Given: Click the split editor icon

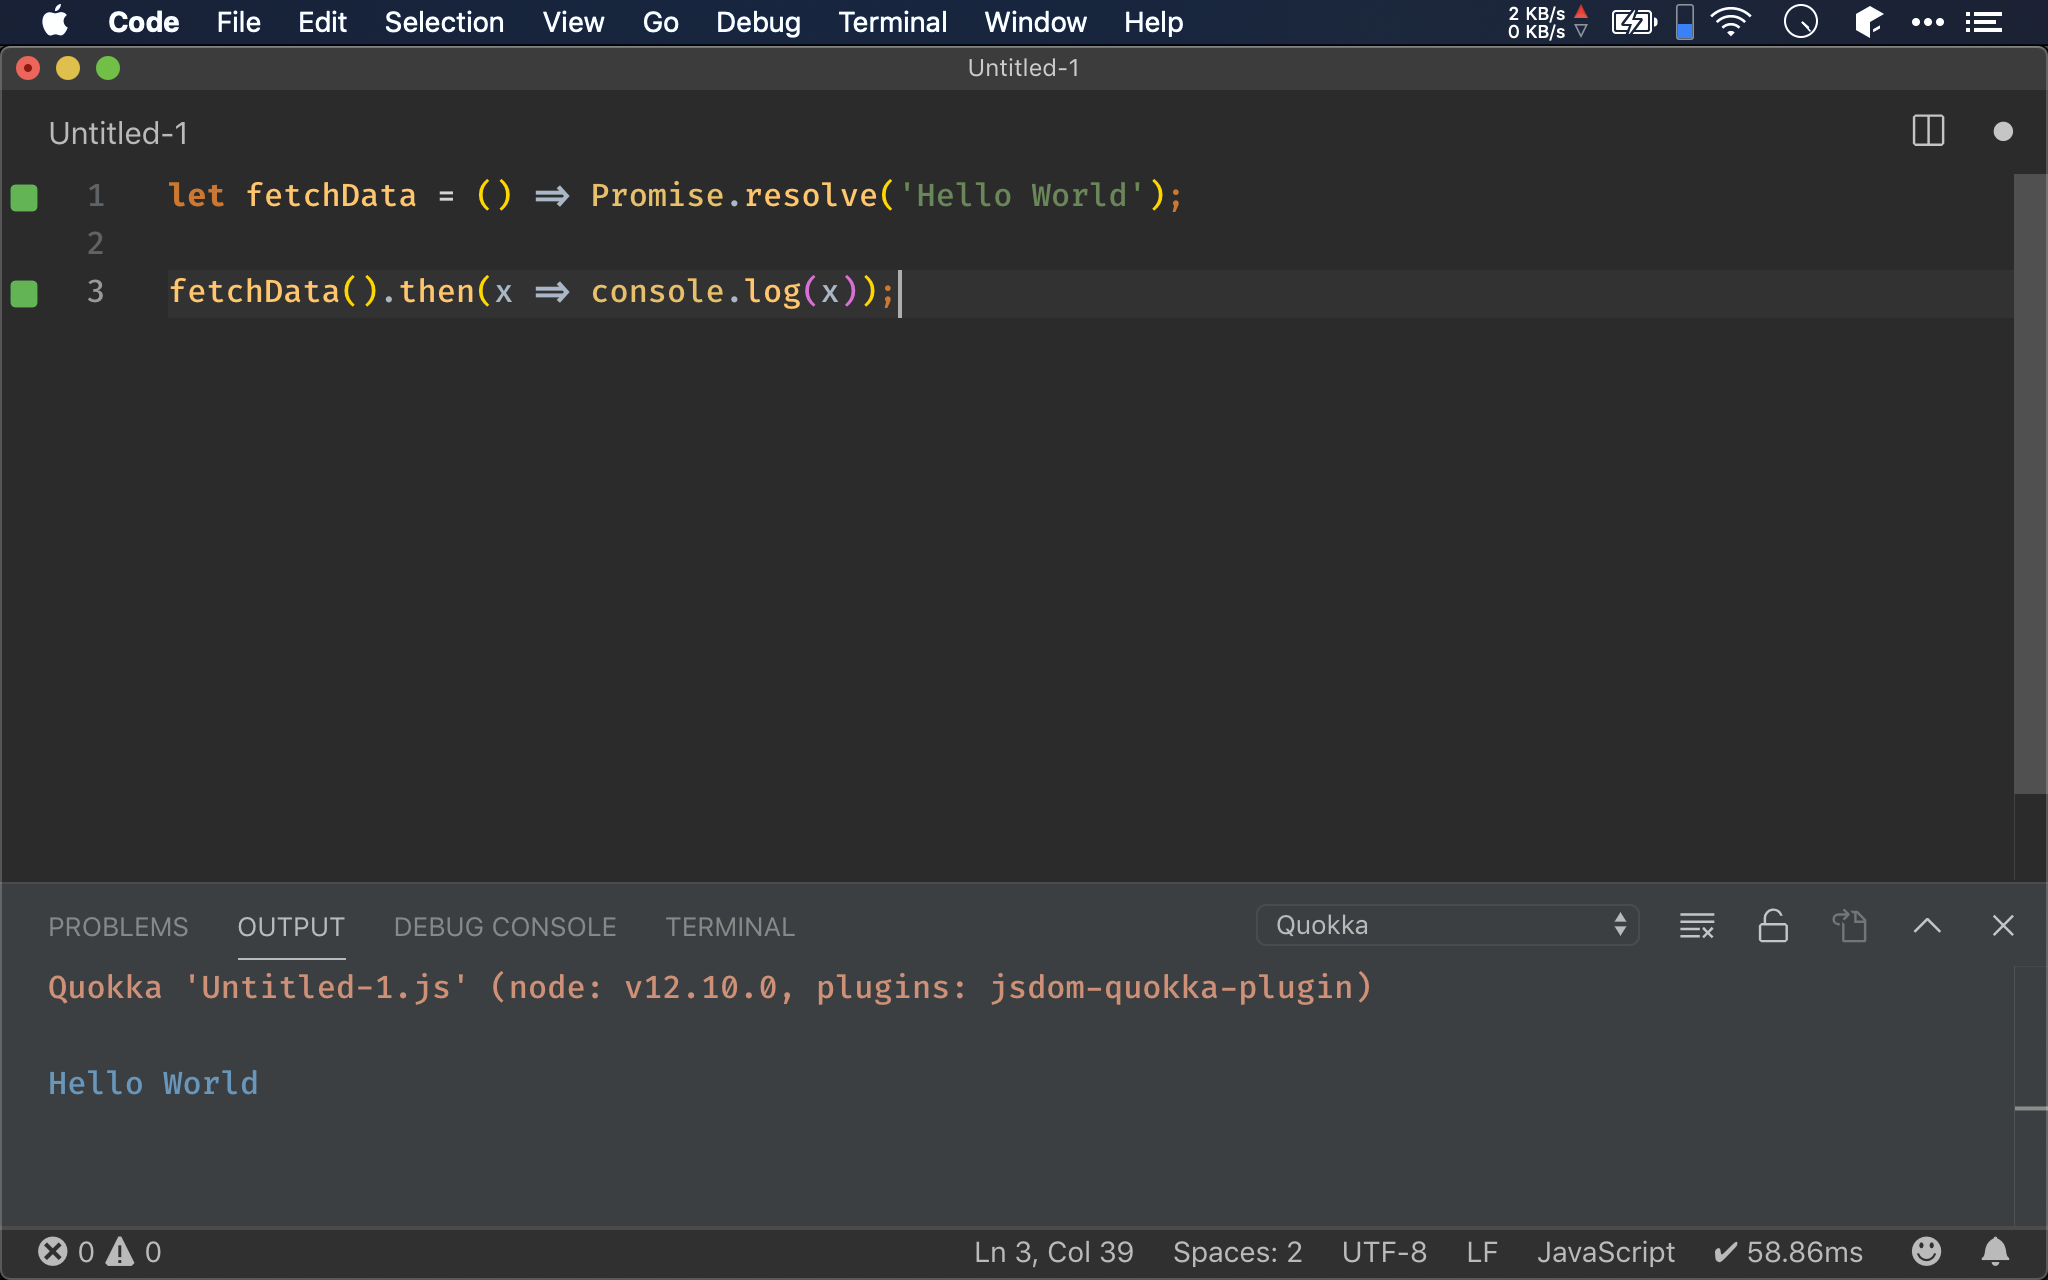Looking at the screenshot, I should (x=1927, y=131).
